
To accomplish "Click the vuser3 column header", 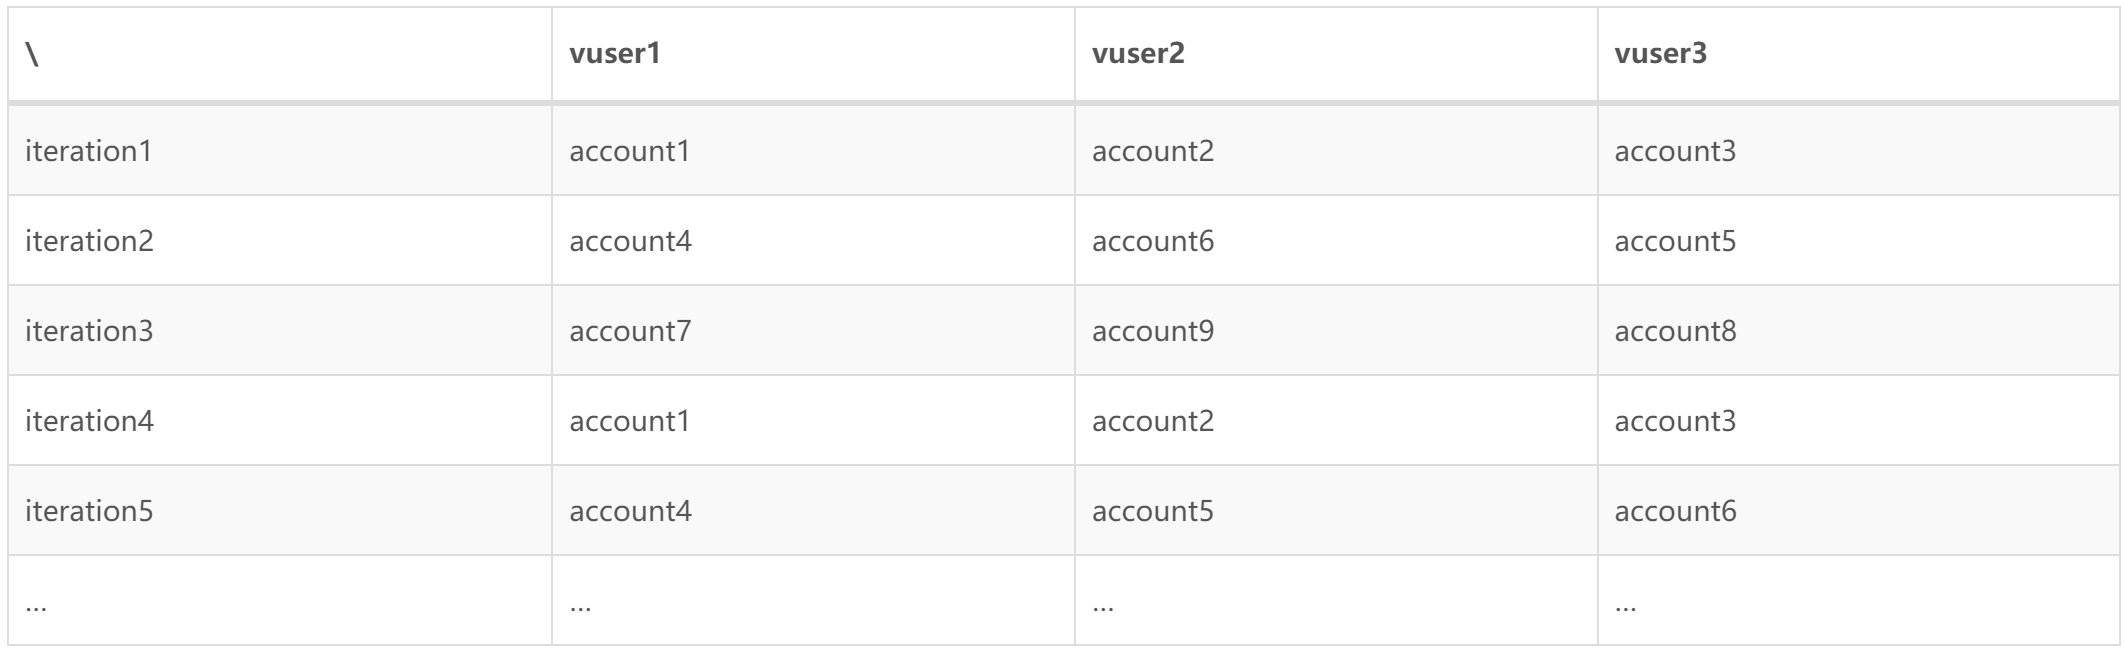I will pyautogui.click(x=1660, y=54).
